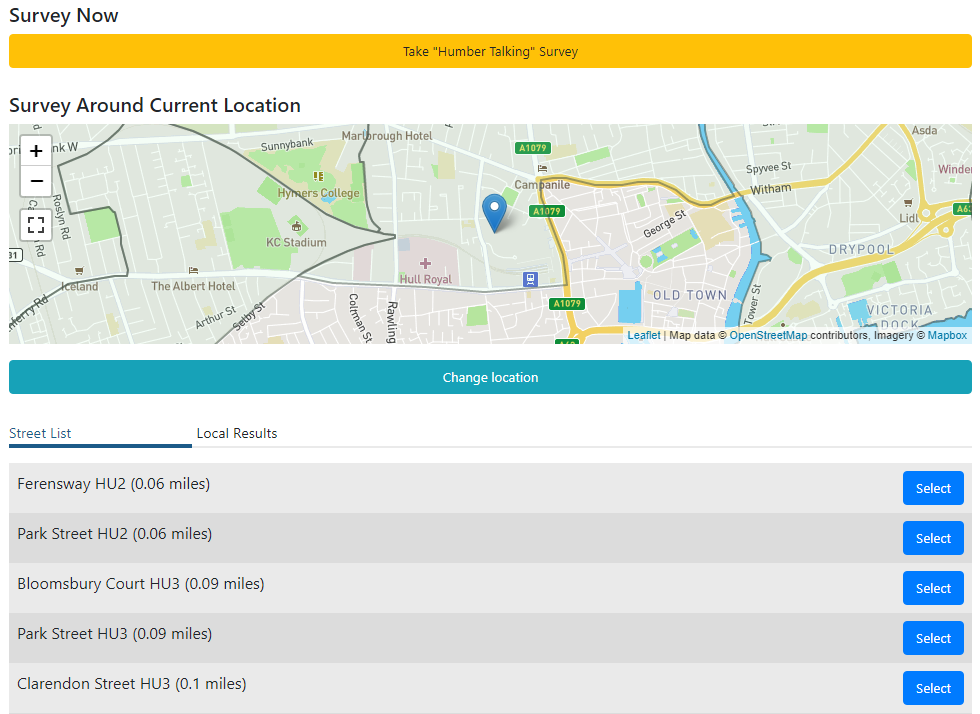Take the "Humber Talking" Survey

coord(490,51)
